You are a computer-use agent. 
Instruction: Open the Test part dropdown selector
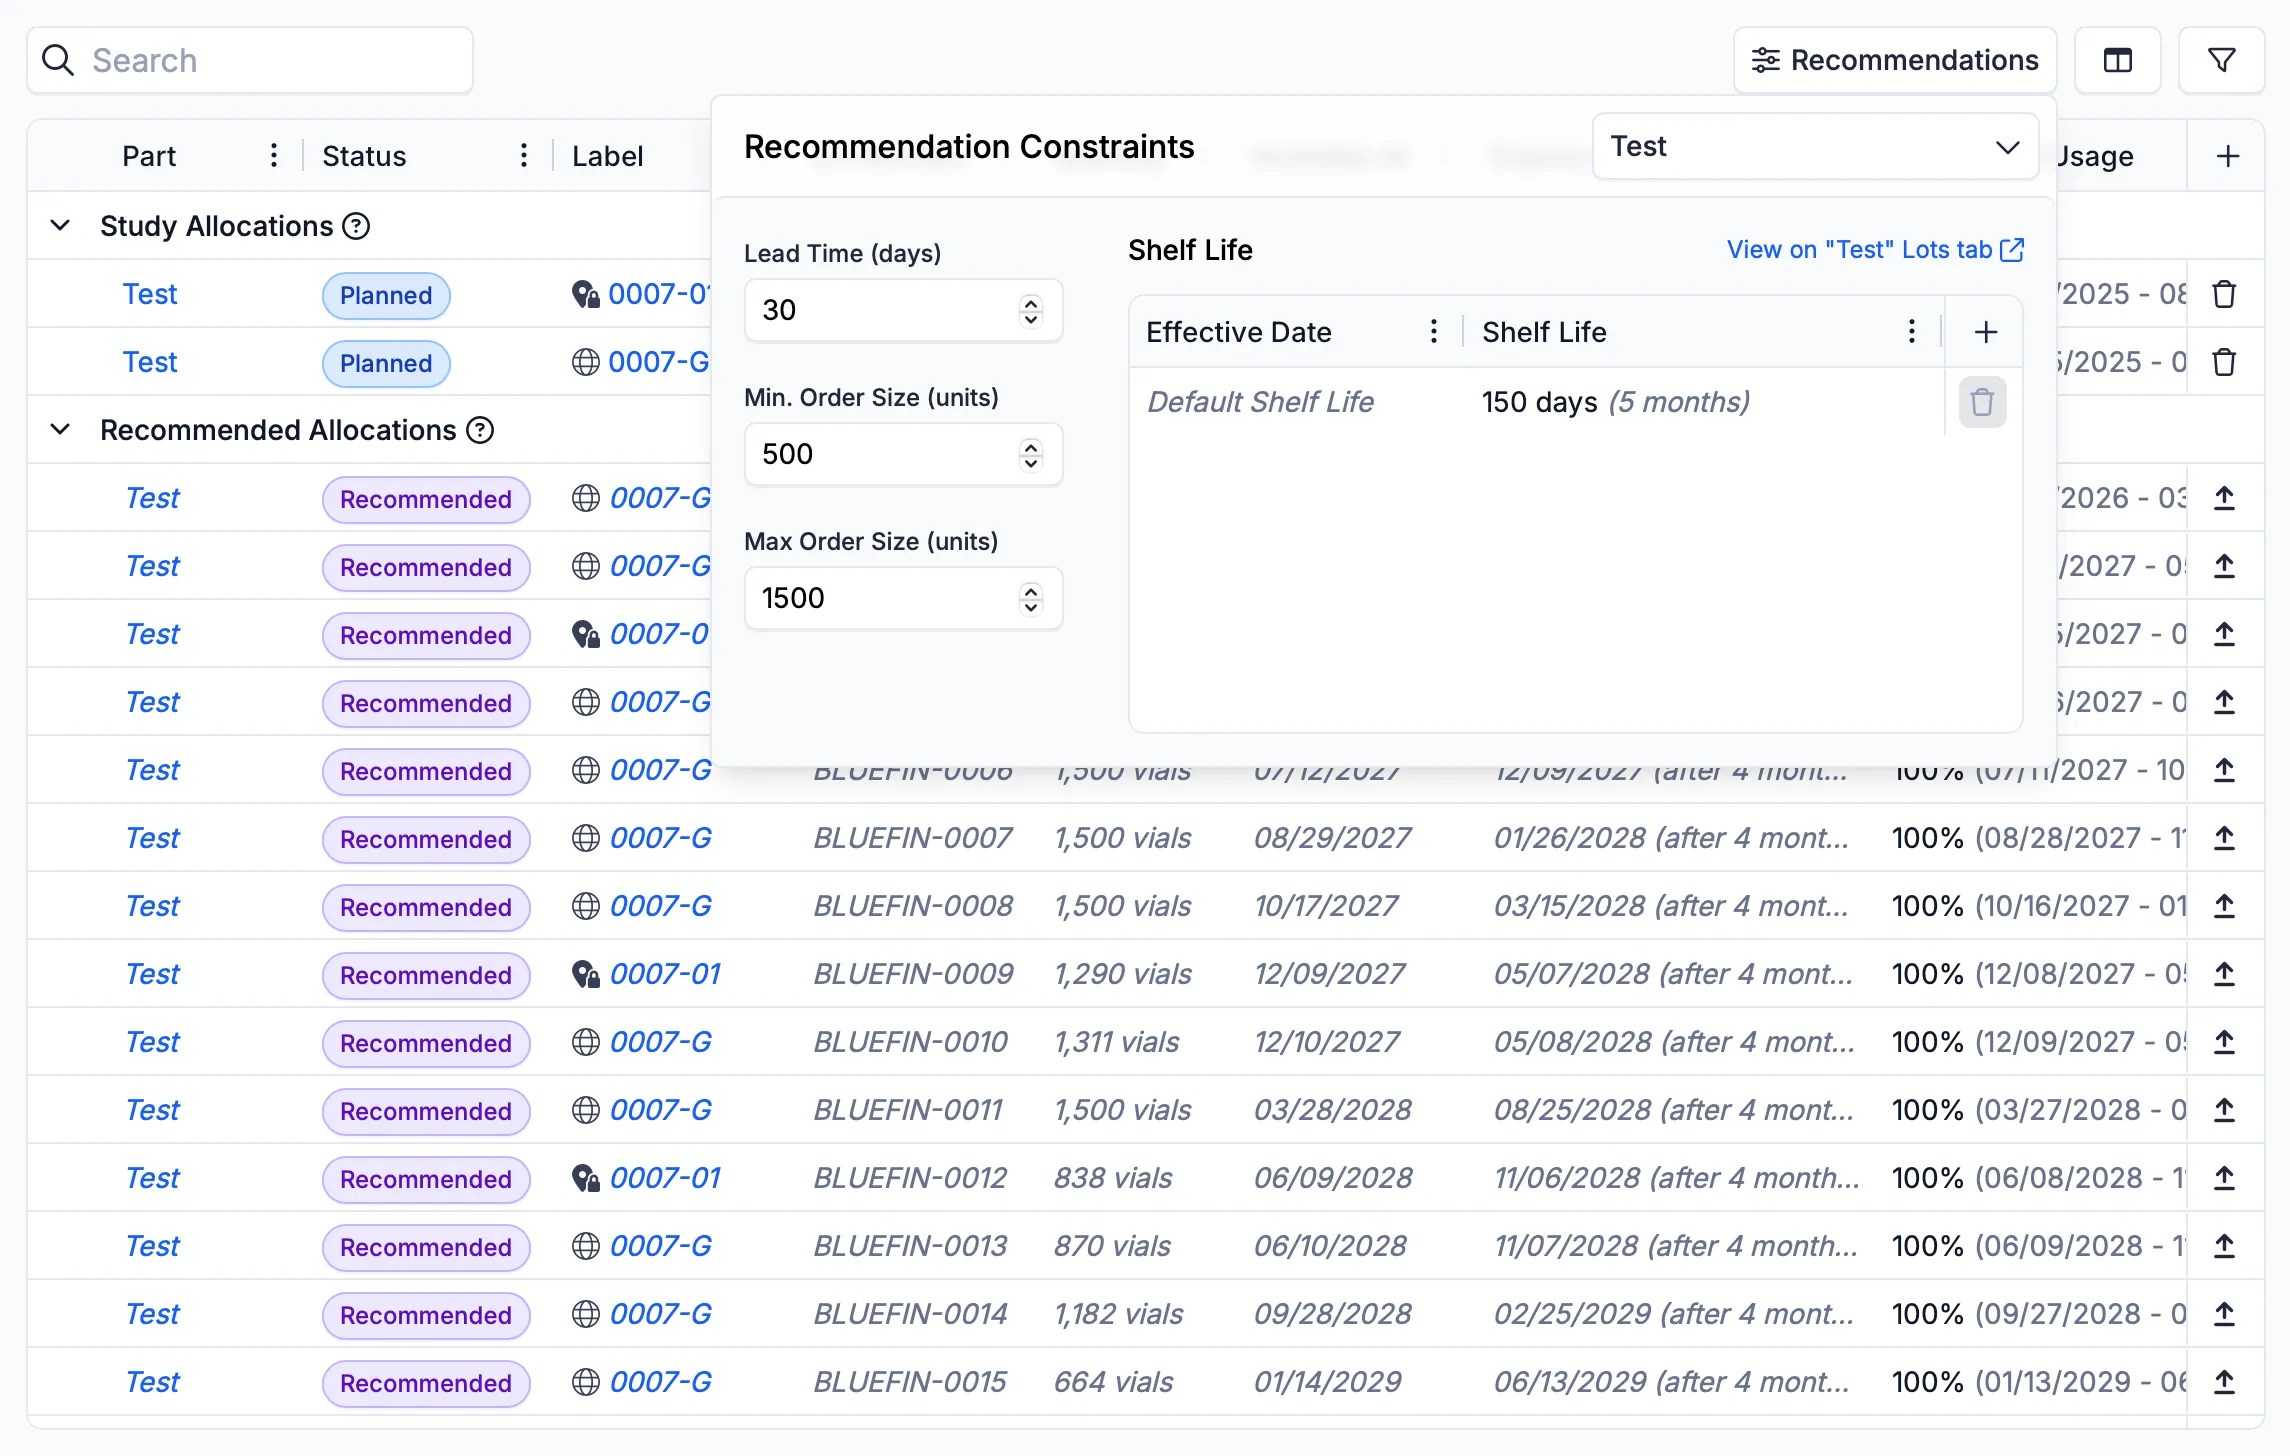click(x=1815, y=147)
